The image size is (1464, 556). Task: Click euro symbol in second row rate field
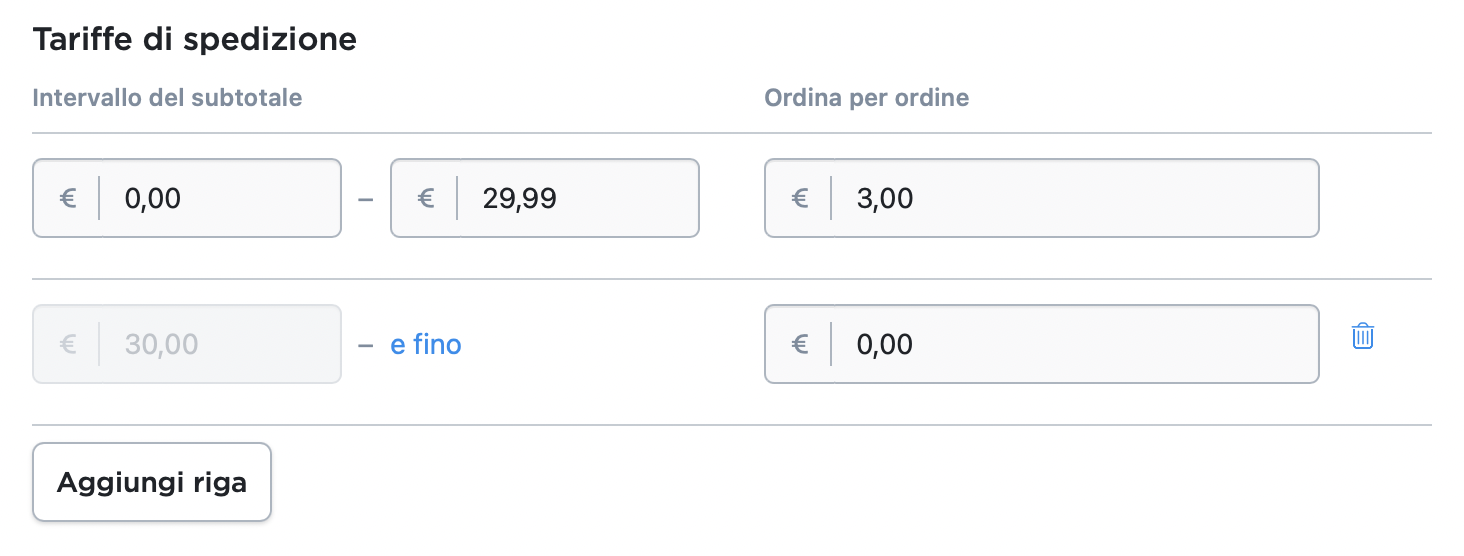click(799, 344)
